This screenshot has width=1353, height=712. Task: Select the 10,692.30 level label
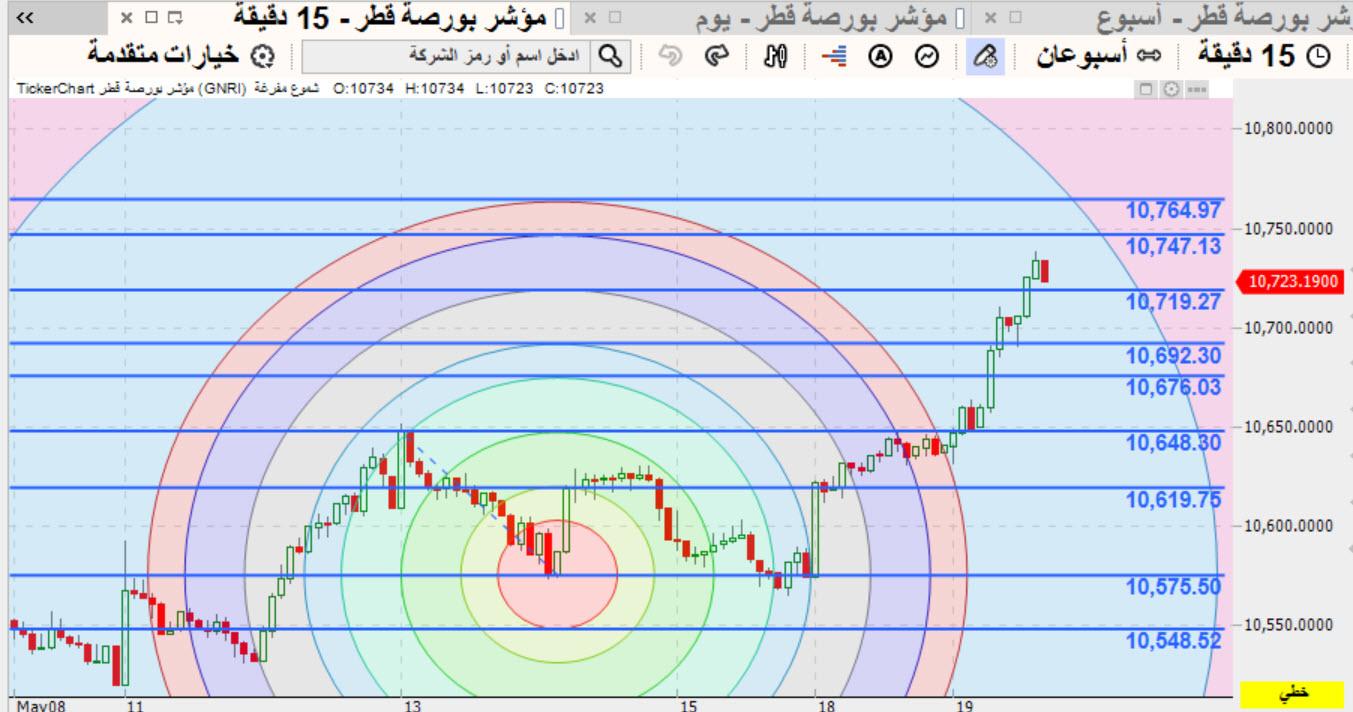tap(1174, 355)
